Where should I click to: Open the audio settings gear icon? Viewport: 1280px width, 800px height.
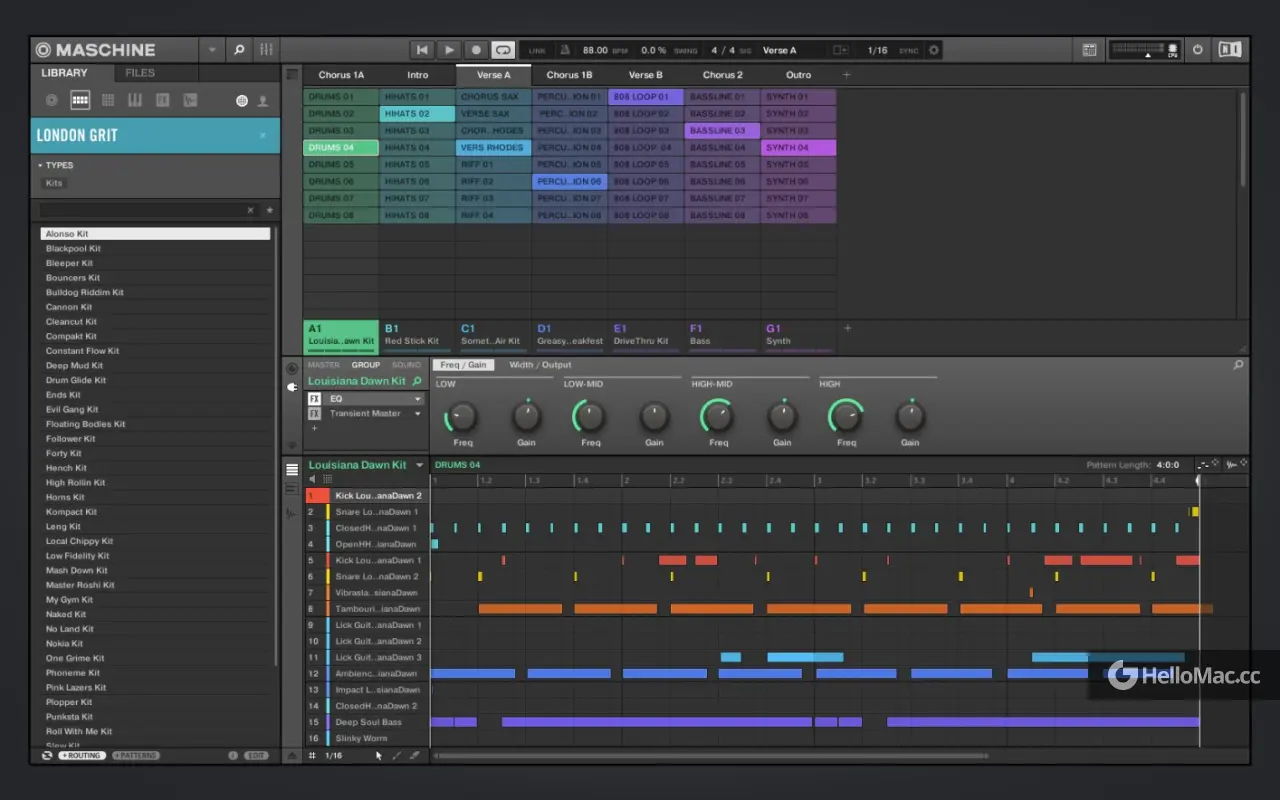pyautogui.click(x=934, y=50)
